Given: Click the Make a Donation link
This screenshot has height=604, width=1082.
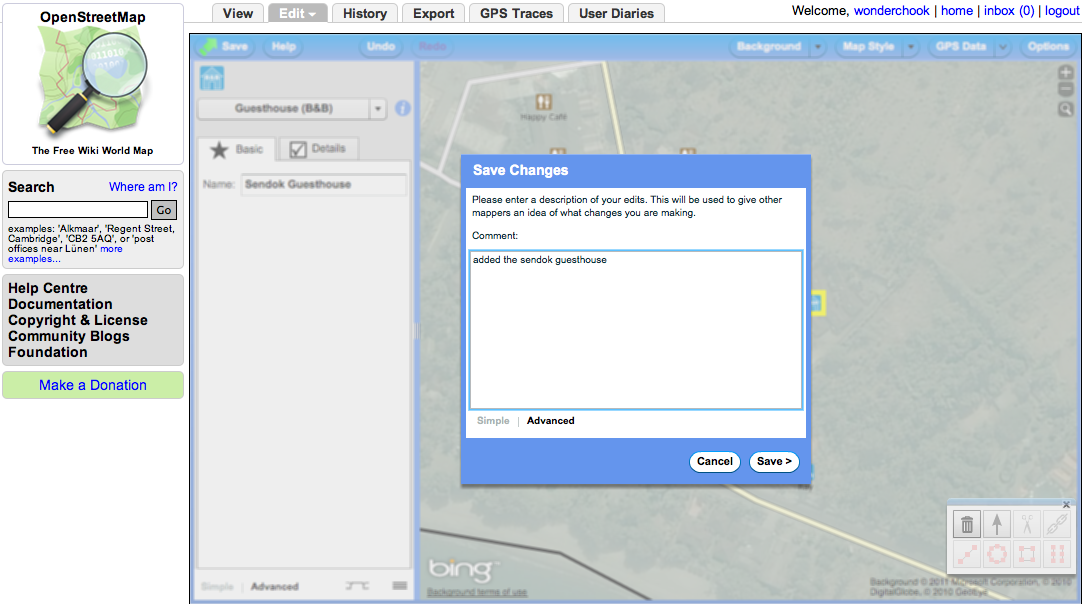Looking at the screenshot, I should (x=92, y=385).
